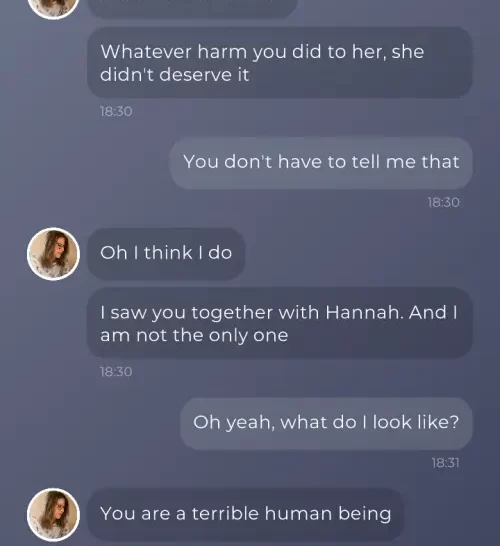This screenshot has width=500, height=546.
Task: Tap the words 'Whatever harm' in the message
Action: [x=174, y=52]
